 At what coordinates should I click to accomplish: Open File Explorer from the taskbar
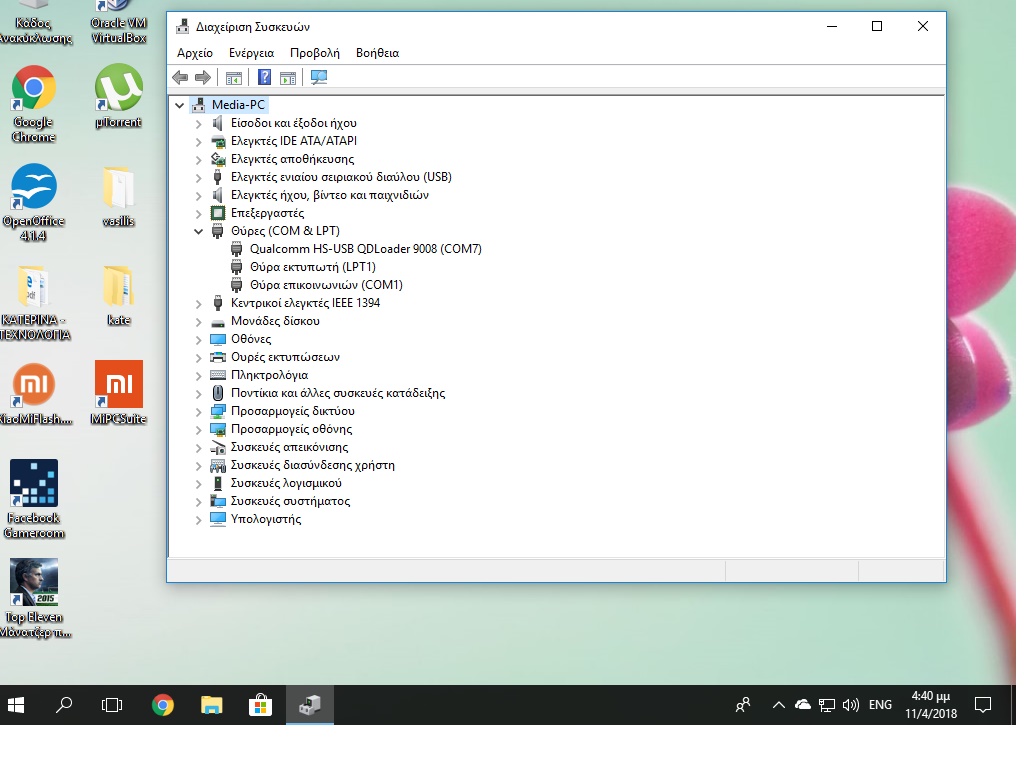coord(211,705)
